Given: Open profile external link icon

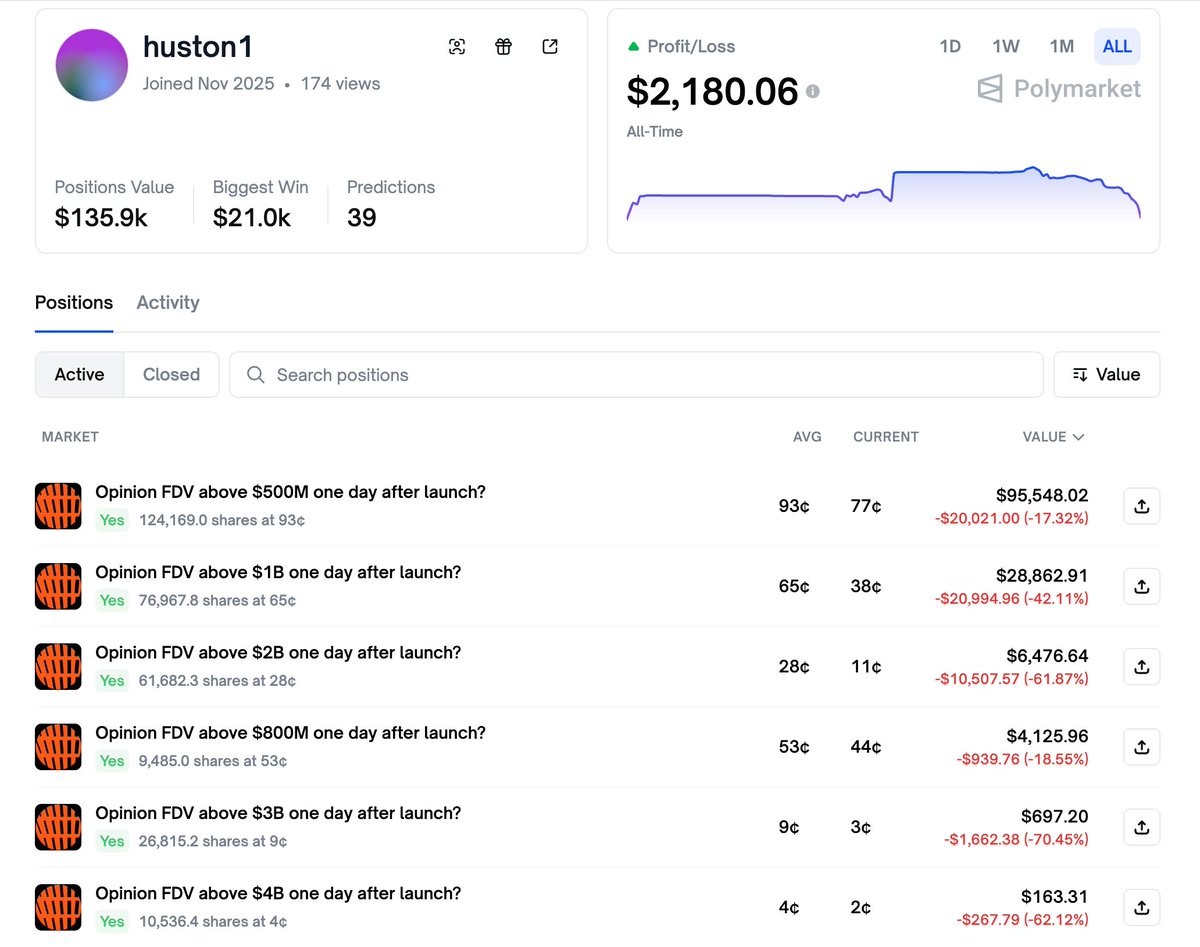Looking at the screenshot, I should 550,47.
